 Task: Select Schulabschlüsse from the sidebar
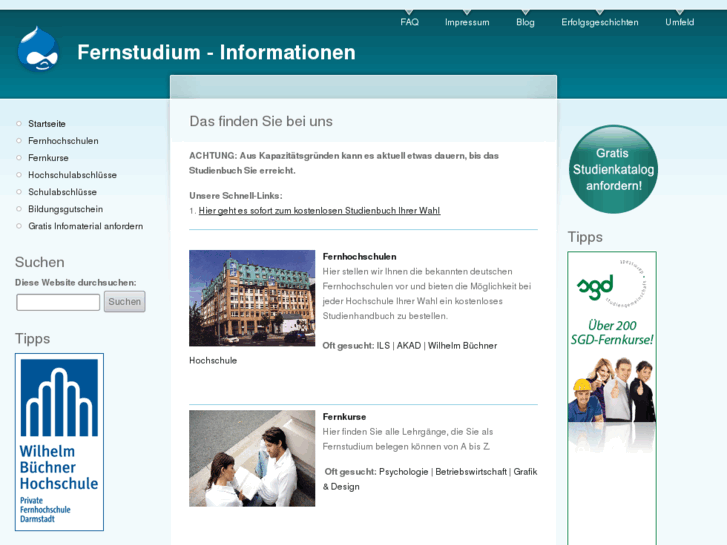(x=62, y=192)
